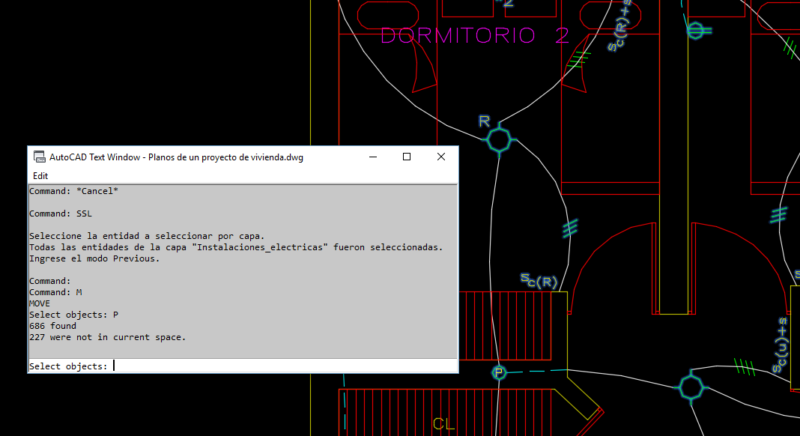Select the cyan R letter label

(x=484, y=121)
